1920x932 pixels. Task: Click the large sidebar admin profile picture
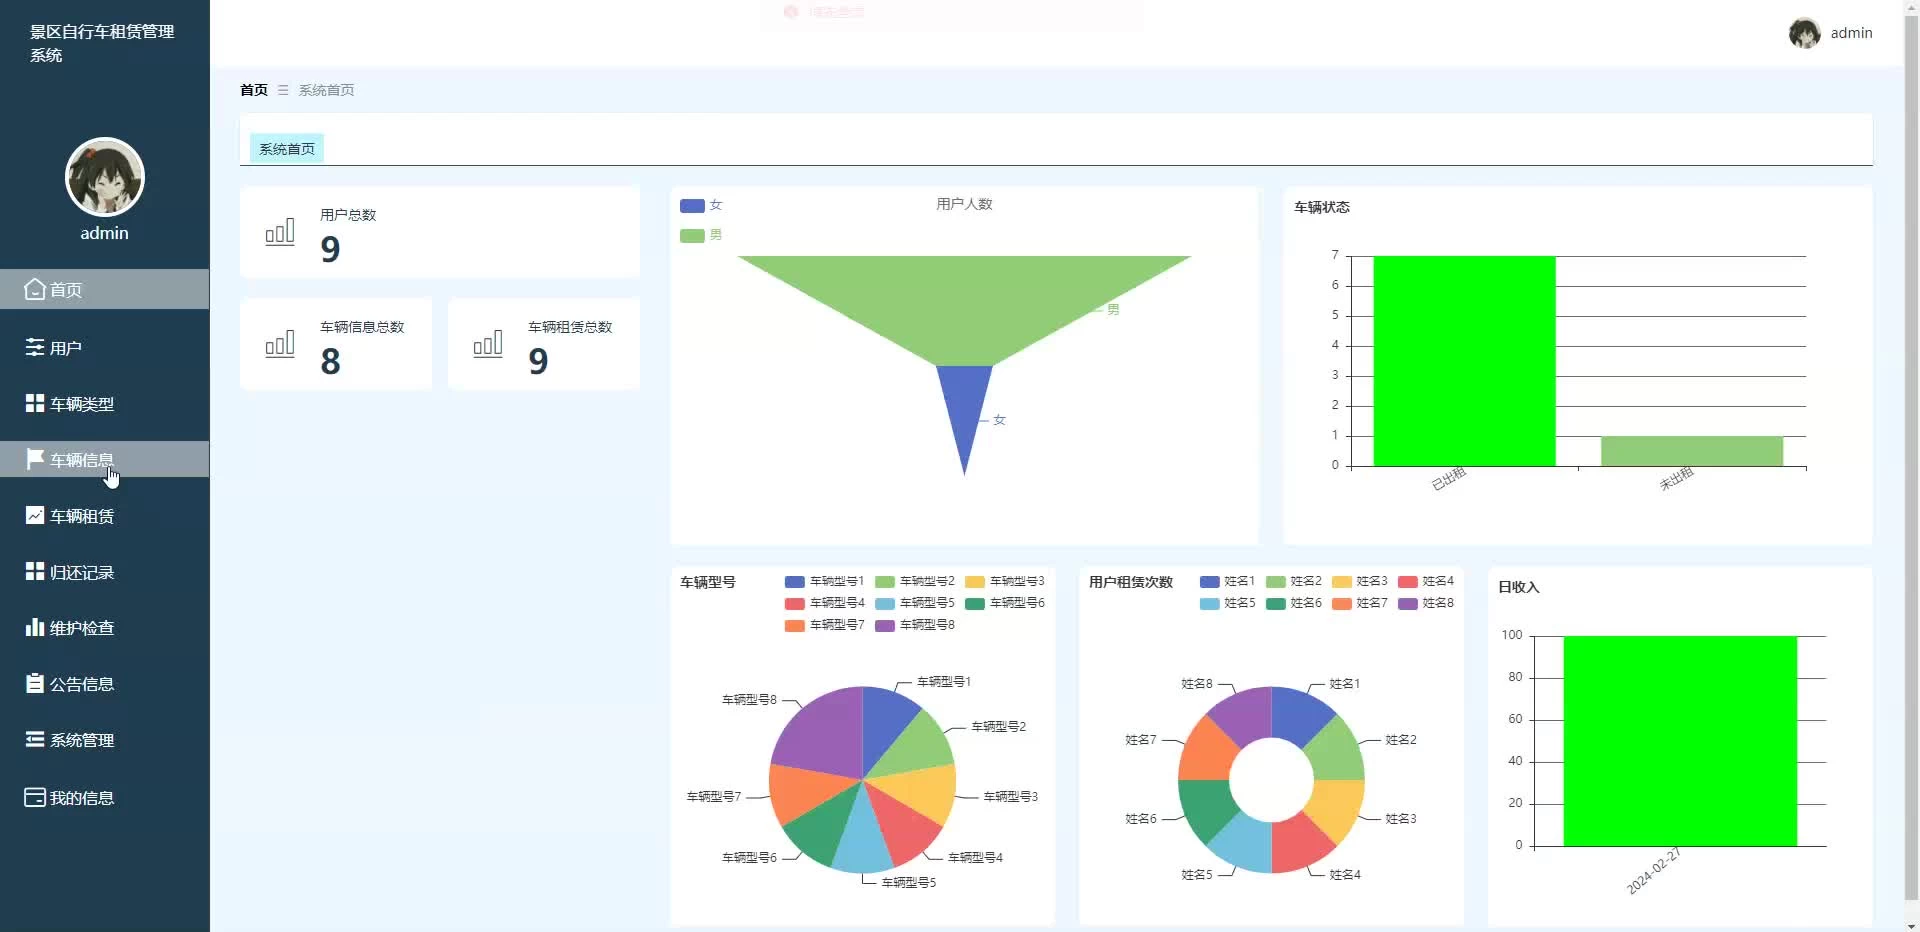(105, 177)
